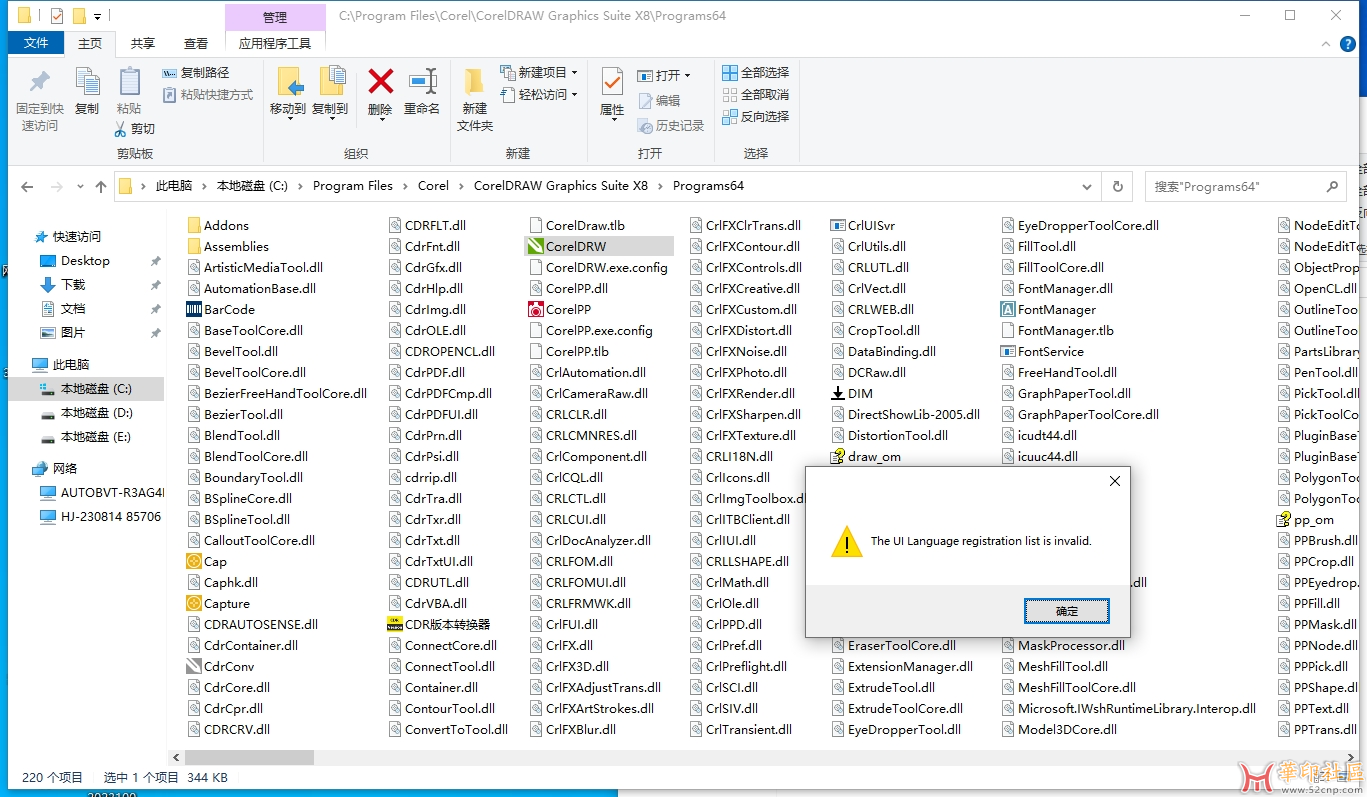
Task: Click the 复制 copy icon in ribbon
Action: click(87, 82)
